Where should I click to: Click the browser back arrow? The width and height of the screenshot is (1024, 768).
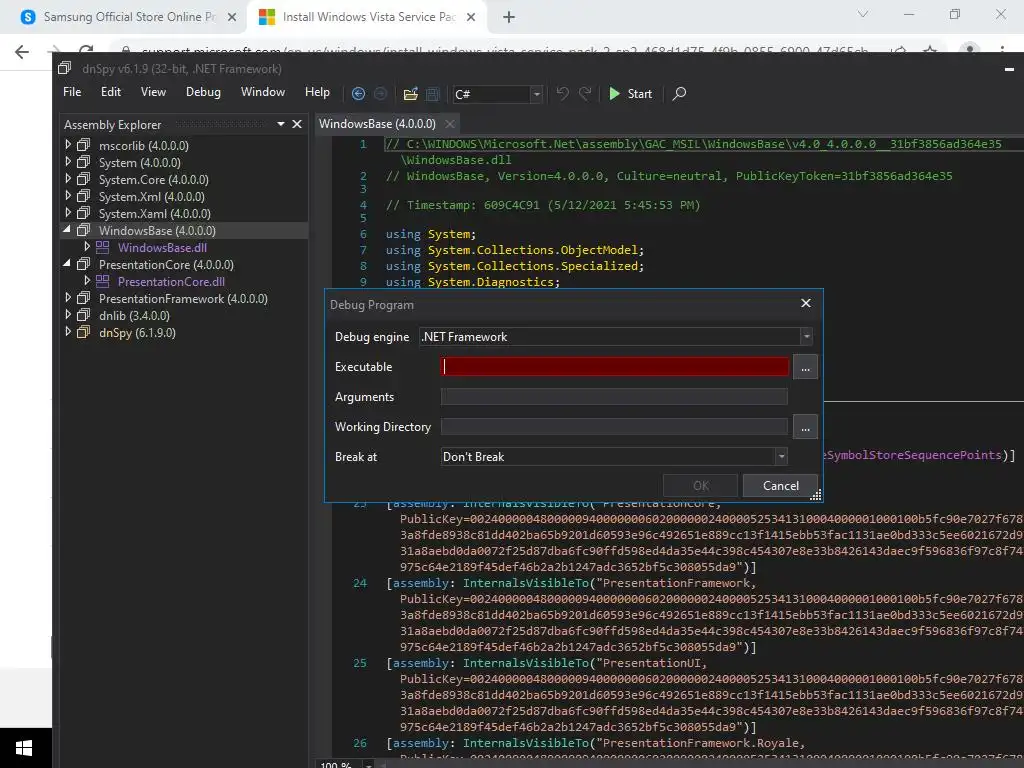(22, 52)
